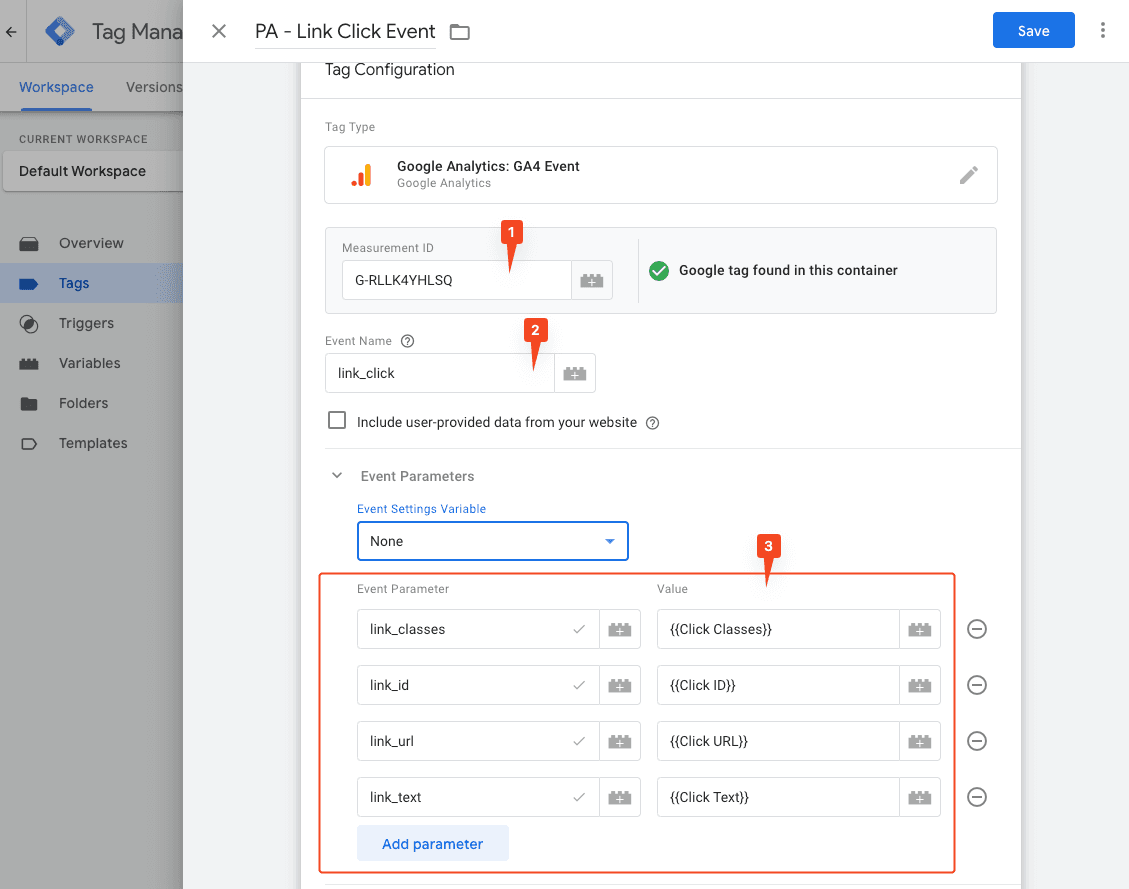The image size is (1129, 889).
Task: Click help icon beside Event Name label
Action: coord(407,341)
